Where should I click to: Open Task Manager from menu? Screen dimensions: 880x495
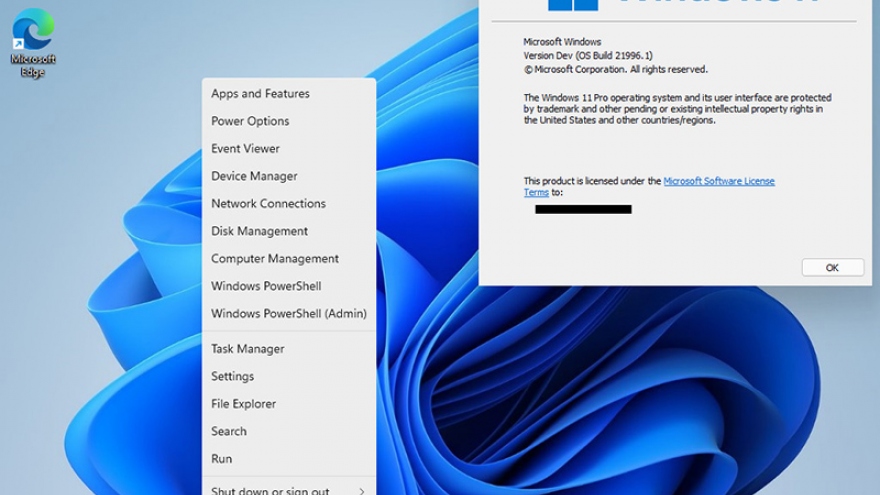(x=247, y=349)
